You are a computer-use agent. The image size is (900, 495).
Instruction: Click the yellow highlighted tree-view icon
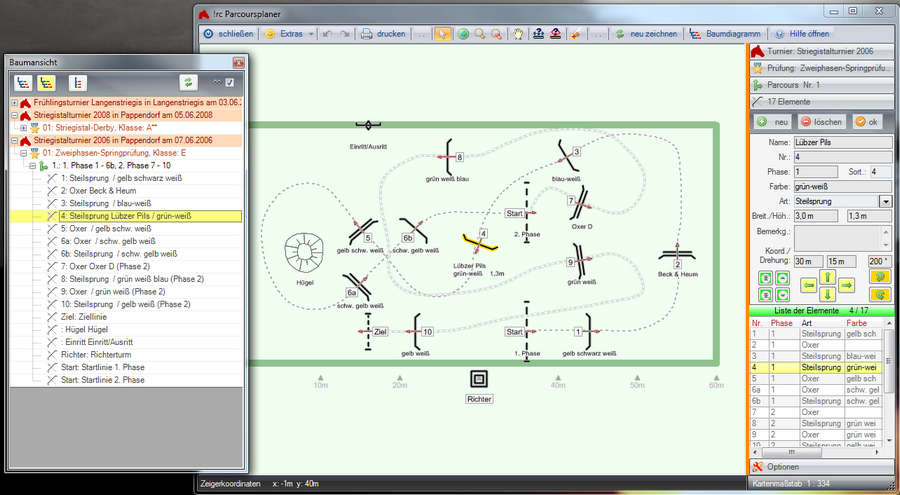[x=47, y=83]
